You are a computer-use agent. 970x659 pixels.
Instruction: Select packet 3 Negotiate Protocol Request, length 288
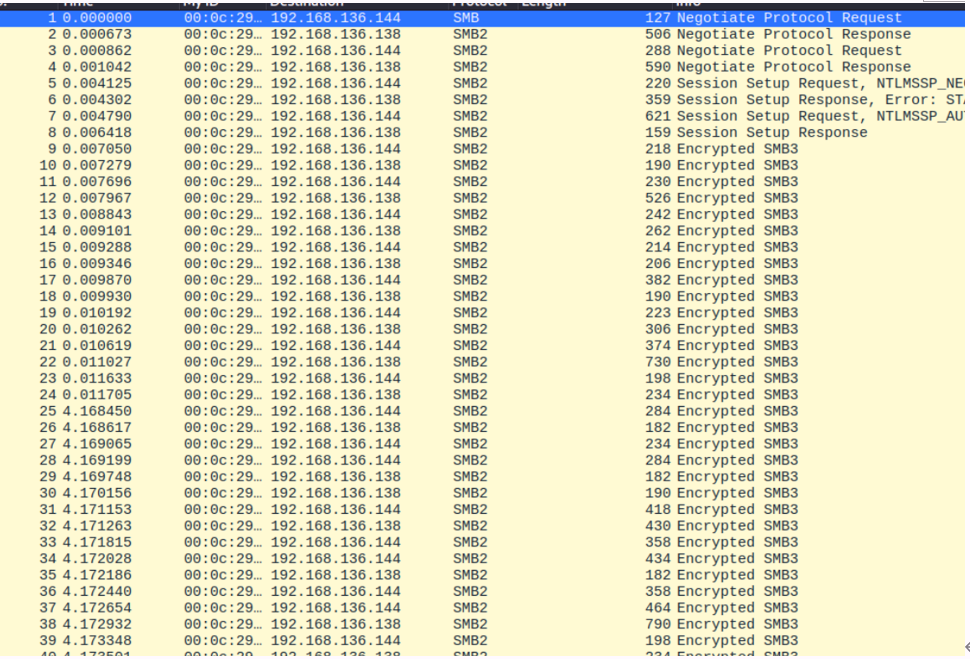[x=483, y=51]
